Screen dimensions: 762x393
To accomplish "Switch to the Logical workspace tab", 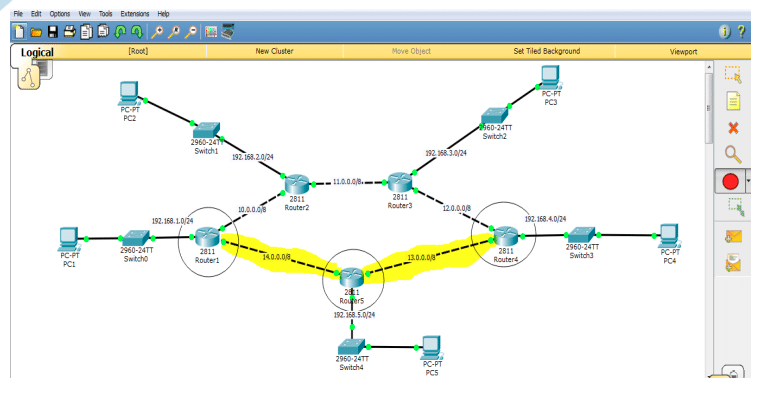I will pos(37,52).
